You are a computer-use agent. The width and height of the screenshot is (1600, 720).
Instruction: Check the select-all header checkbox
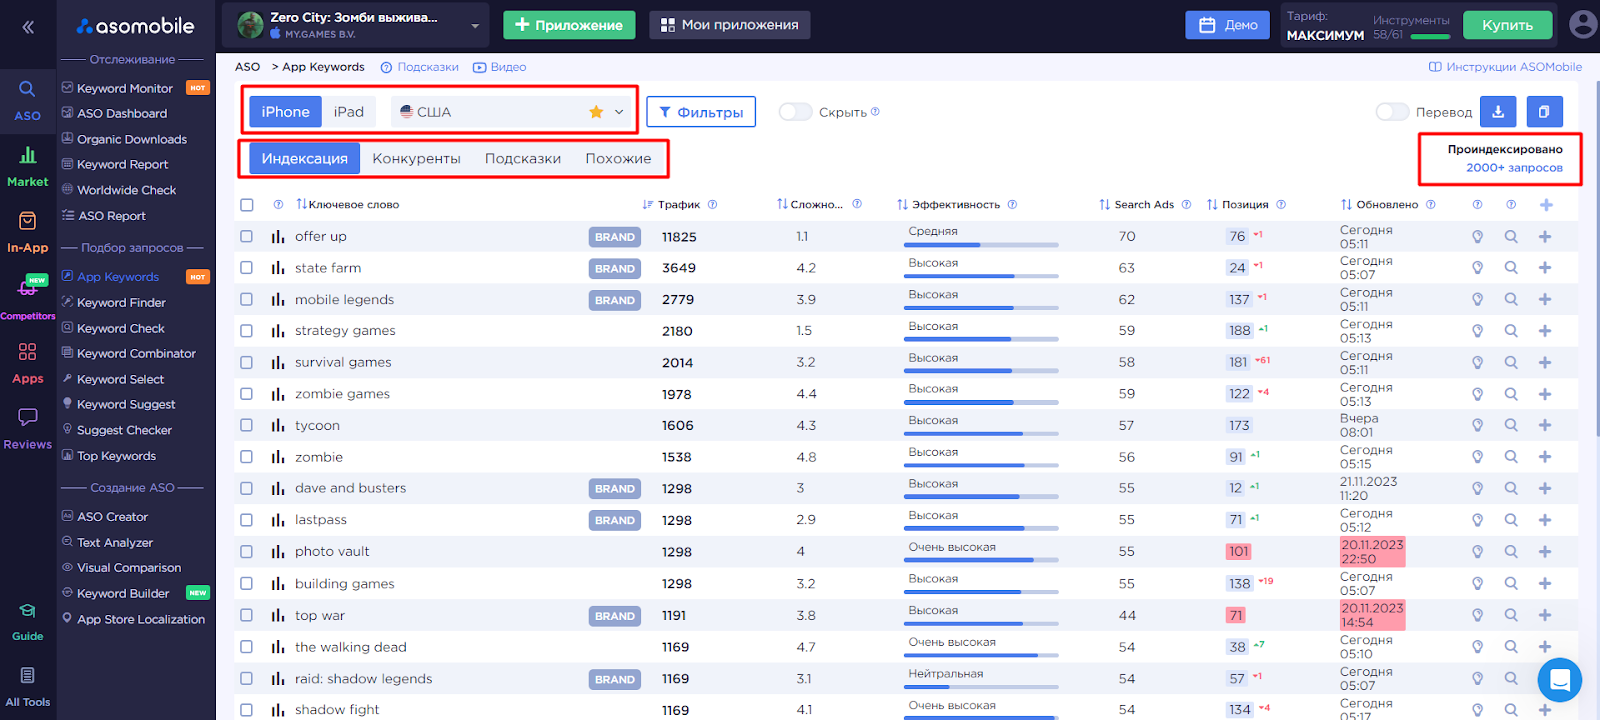[x=247, y=205]
